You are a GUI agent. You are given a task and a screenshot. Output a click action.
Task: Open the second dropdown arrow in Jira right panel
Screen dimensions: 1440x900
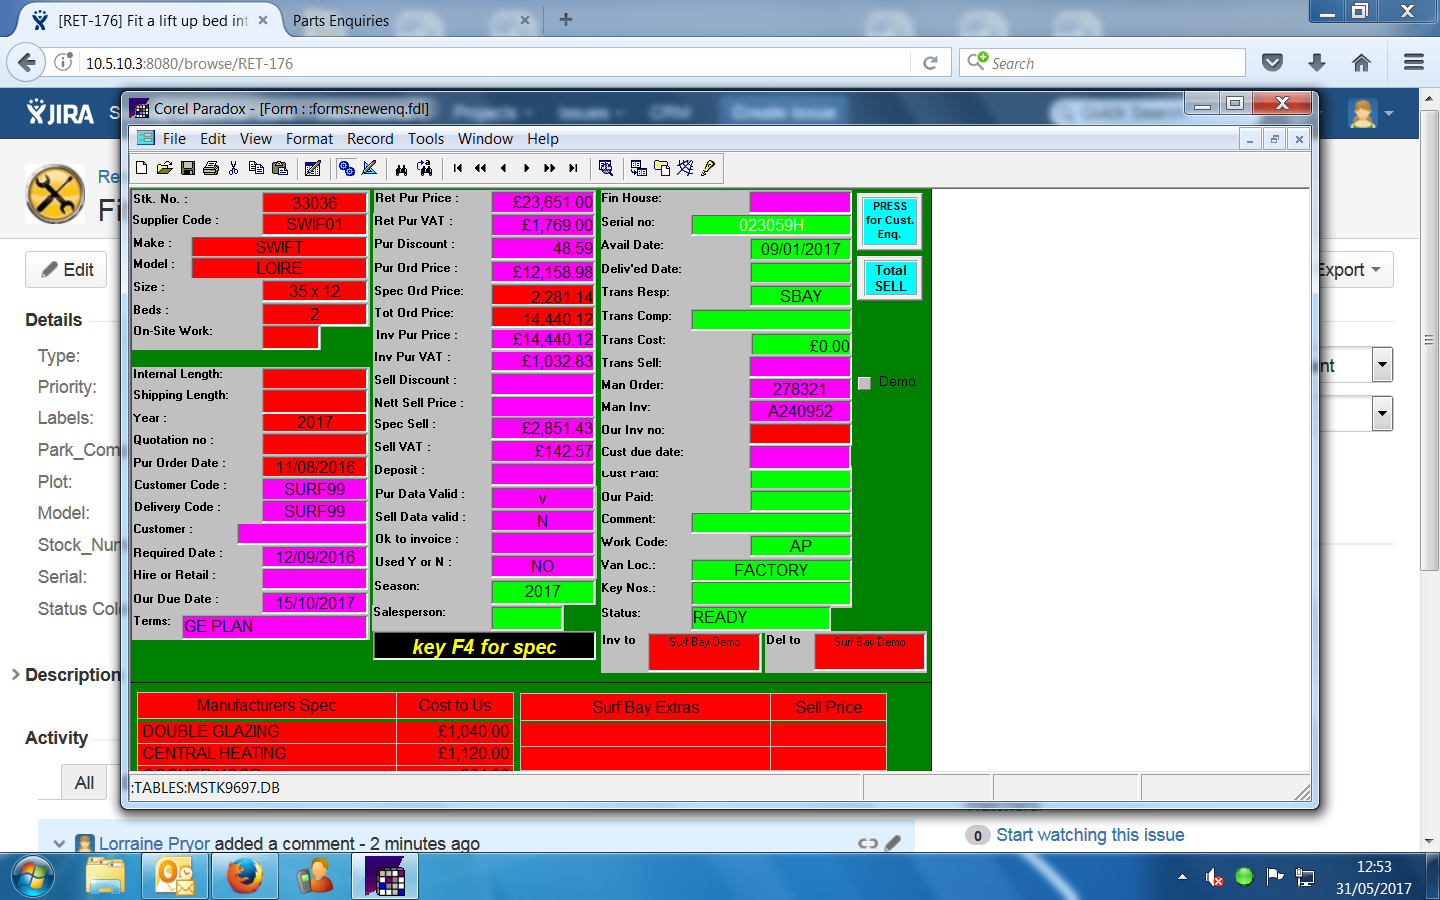pos(1382,412)
